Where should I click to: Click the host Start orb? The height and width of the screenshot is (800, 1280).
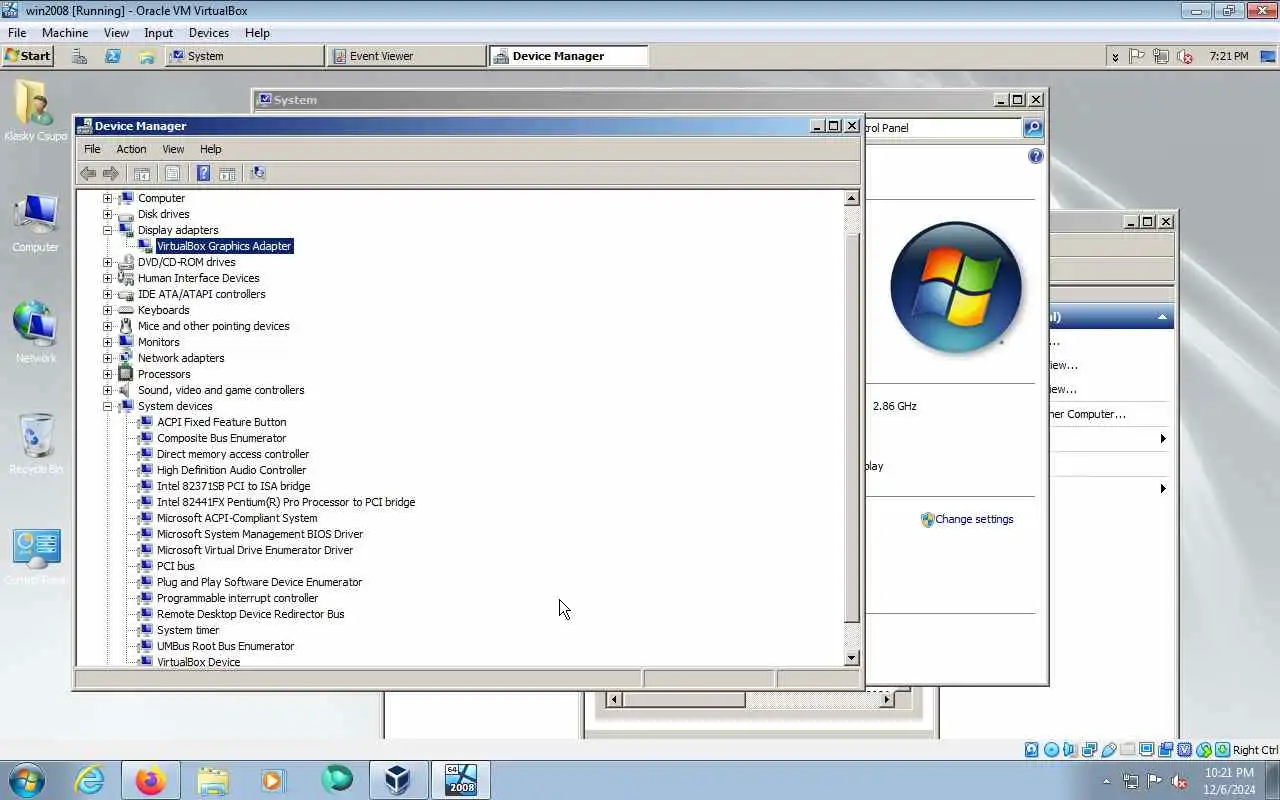27,780
